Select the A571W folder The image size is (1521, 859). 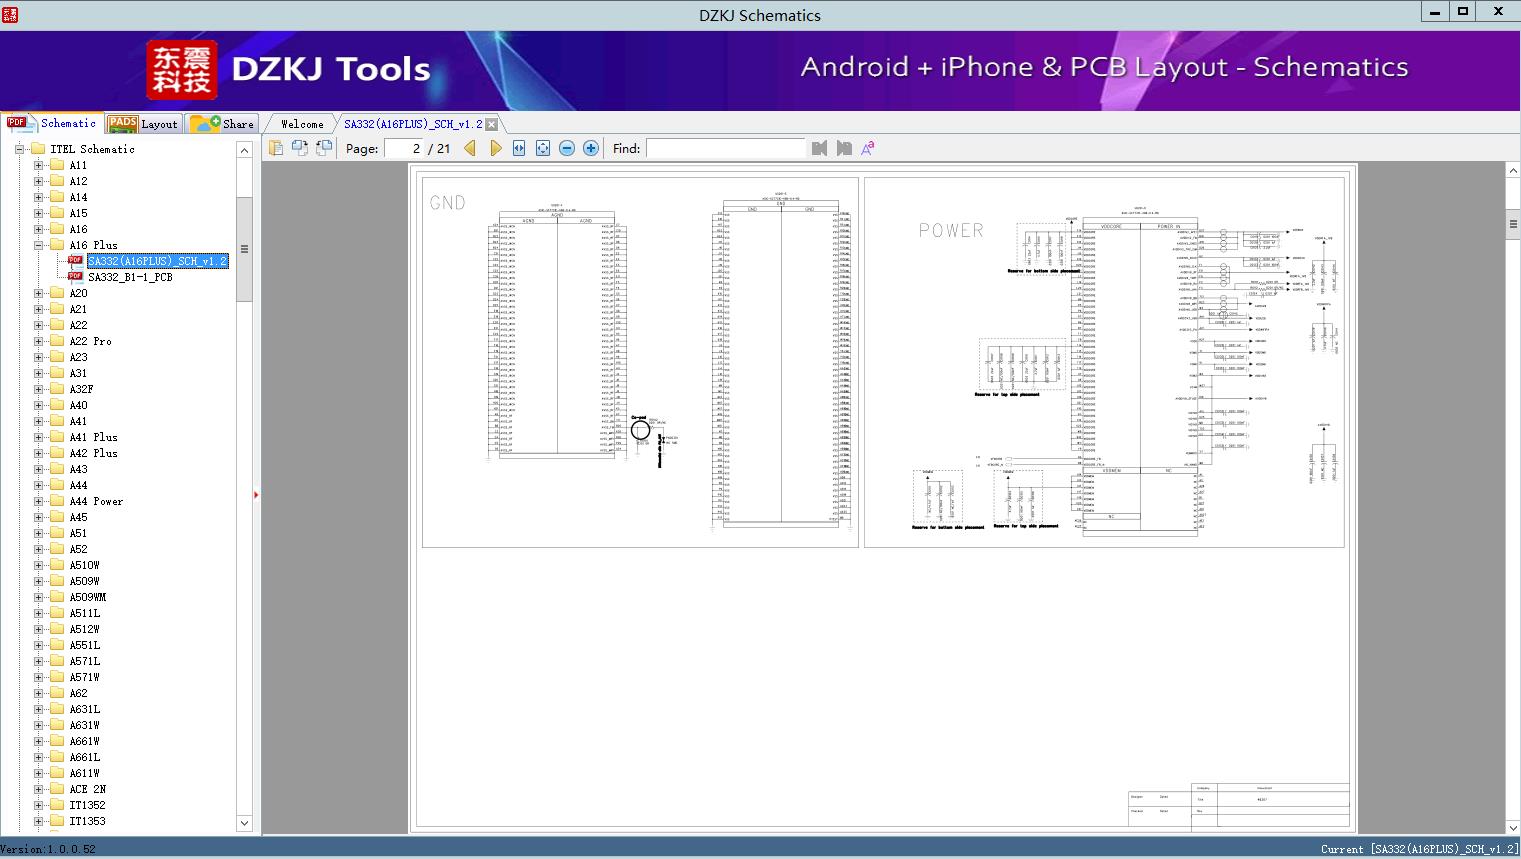pyautogui.click(x=84, y=677)
